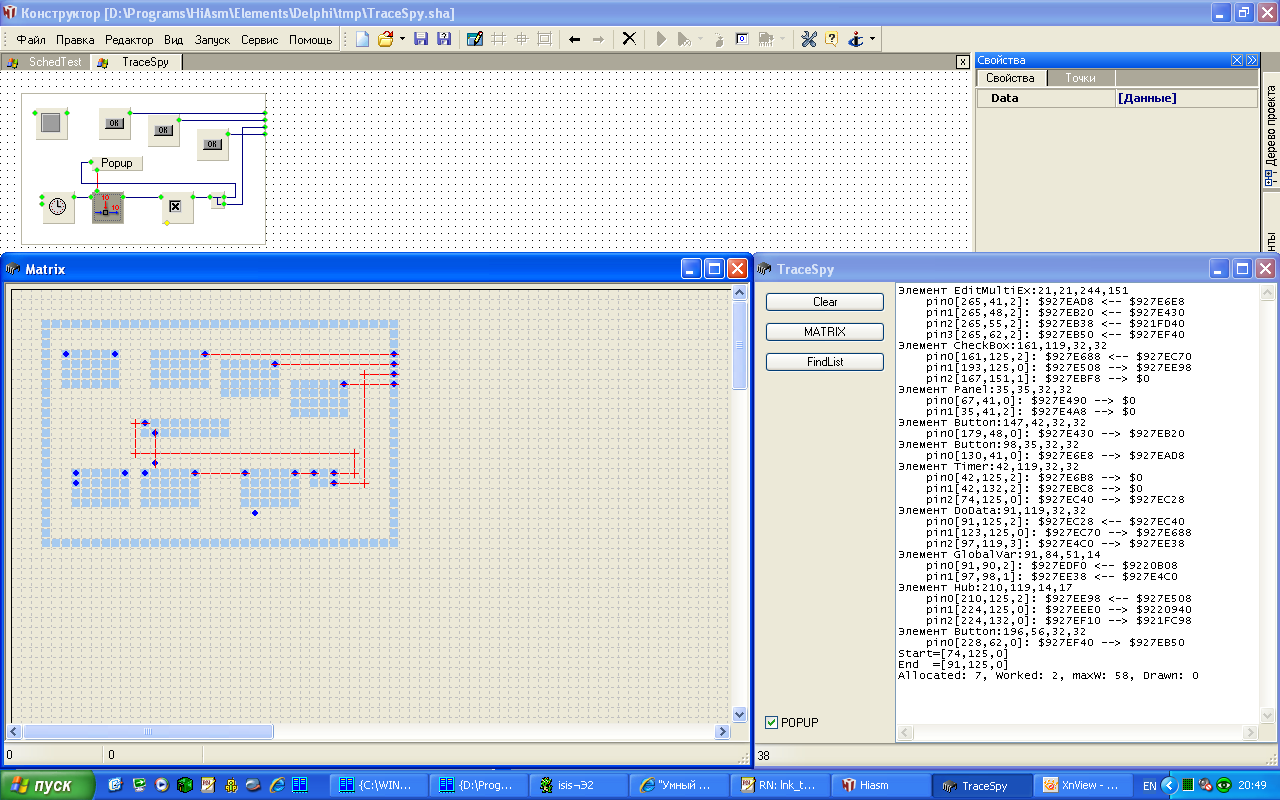Open the wrench and screwdriver settings icon
The width and height of the screenshot is (1280, 800).
click(809, 39)
